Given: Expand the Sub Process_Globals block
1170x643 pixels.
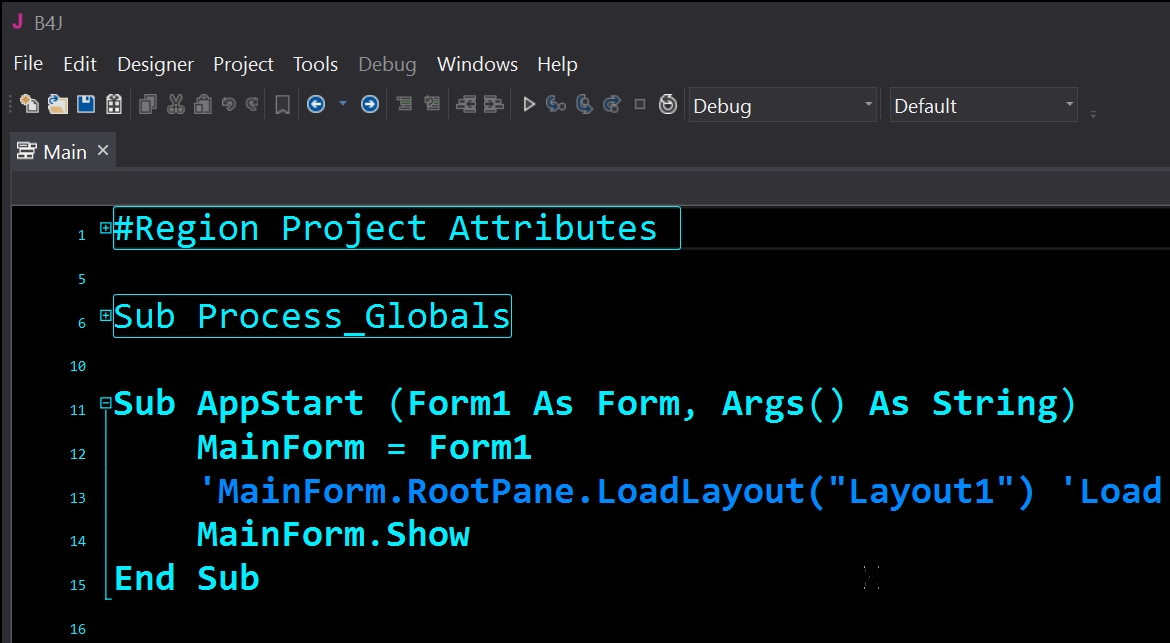Looking at the screenshot, I should (x=106, y=316).
